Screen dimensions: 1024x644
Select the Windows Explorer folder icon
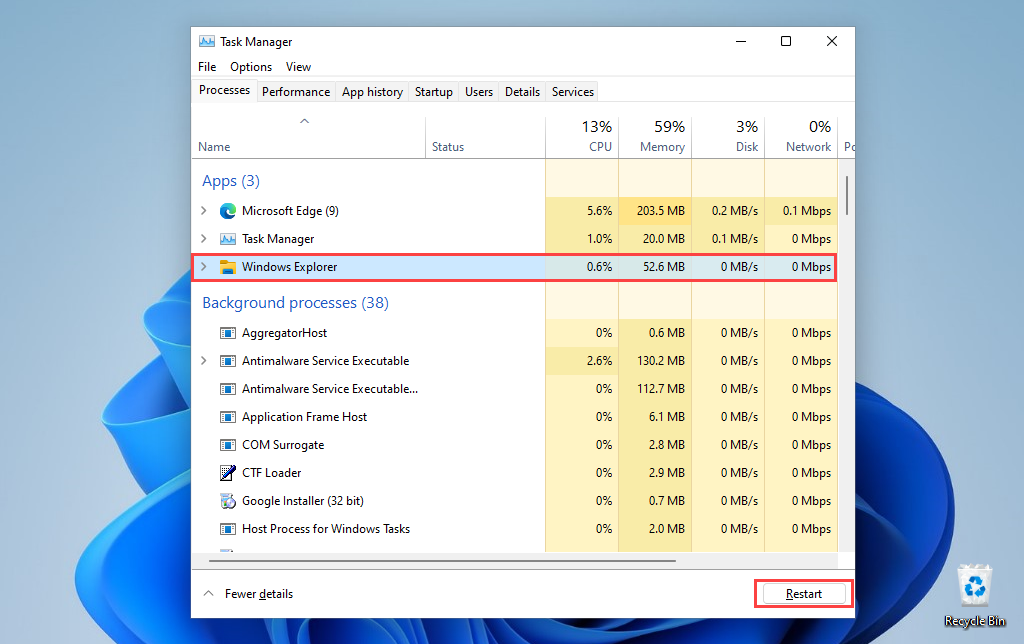click(x=227, y=267)
